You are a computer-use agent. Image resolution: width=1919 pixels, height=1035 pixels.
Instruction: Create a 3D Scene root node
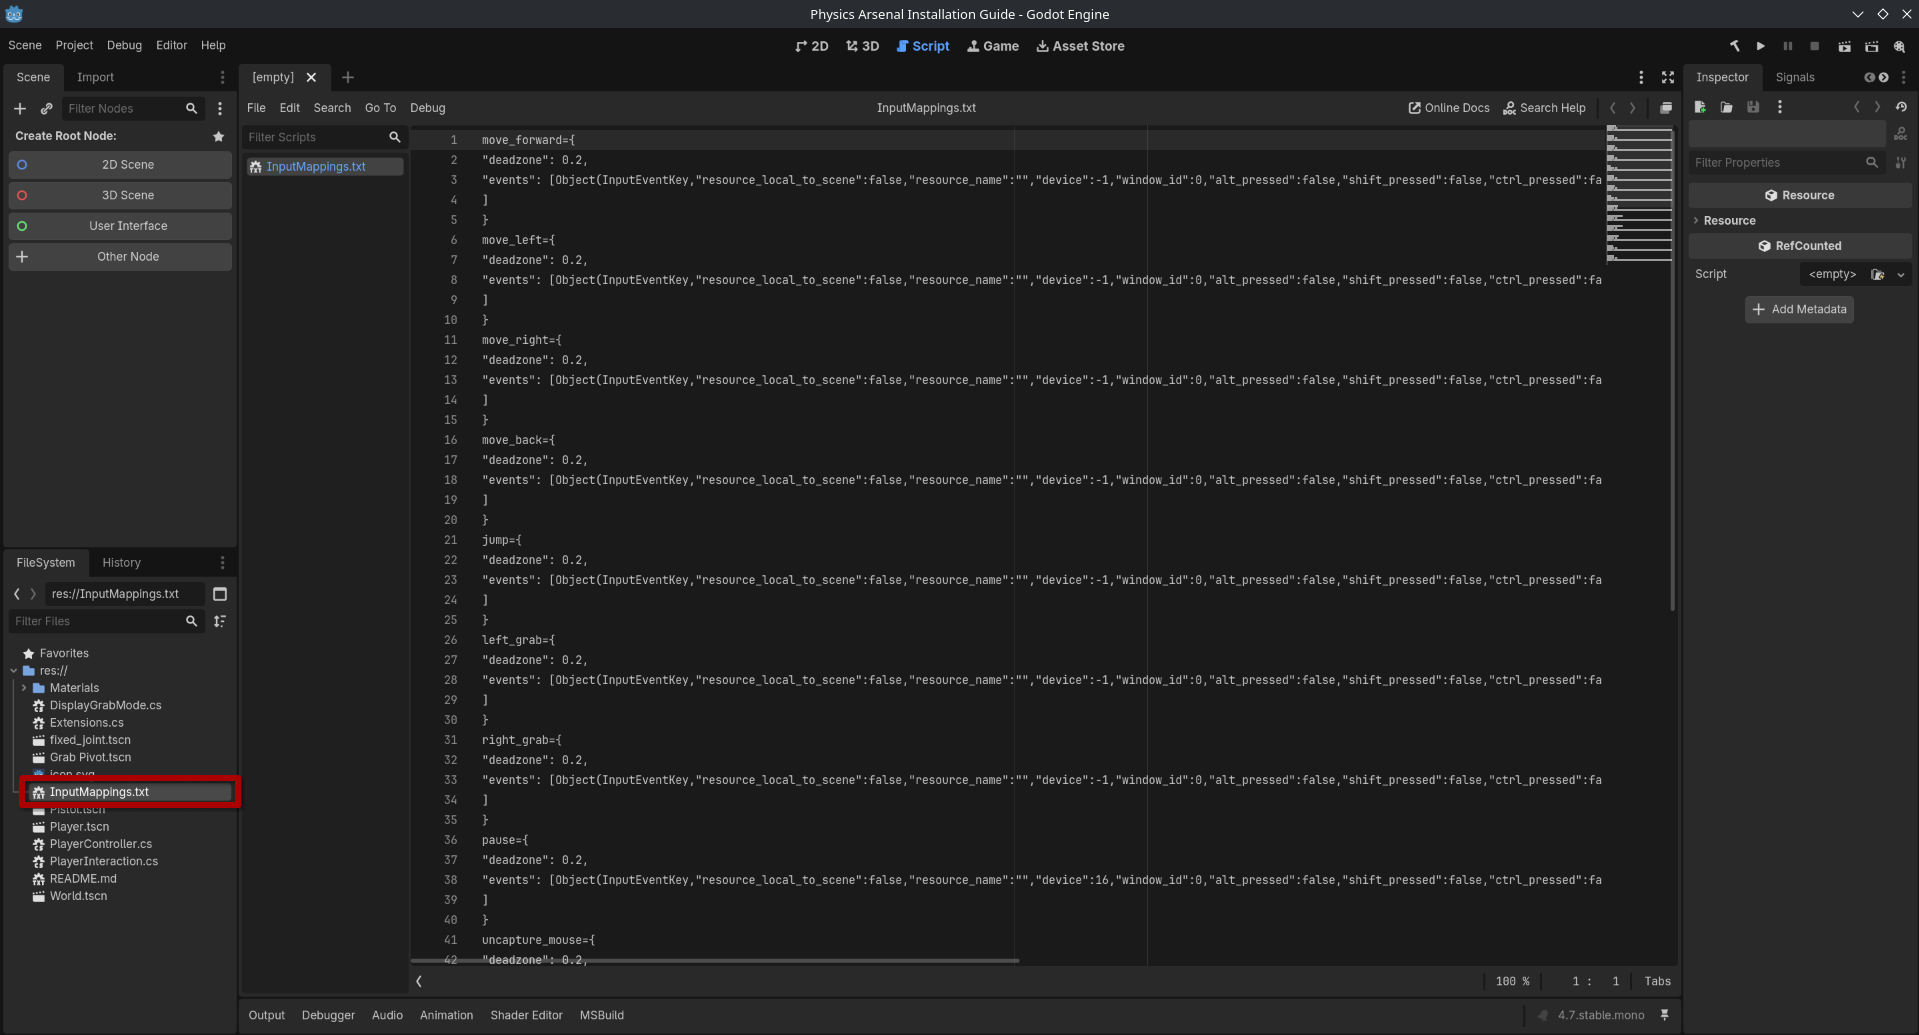[x=120, y=195]
